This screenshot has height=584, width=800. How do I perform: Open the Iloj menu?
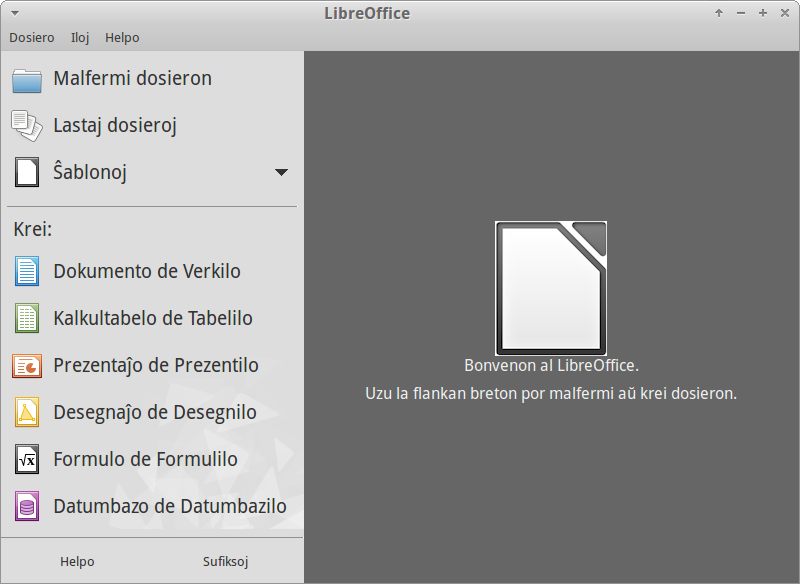(80, 38)
